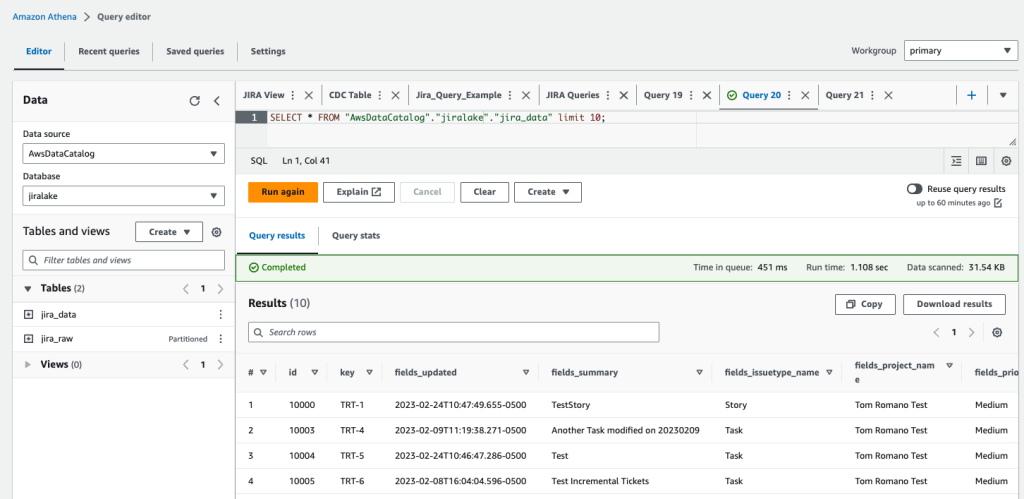Refresh the Data panel
Viewport: 1024px width, 499px height.
point(194,101)
